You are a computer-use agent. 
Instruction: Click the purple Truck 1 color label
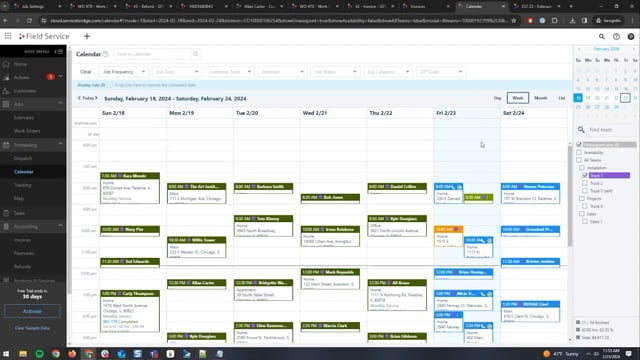point(609,175)
